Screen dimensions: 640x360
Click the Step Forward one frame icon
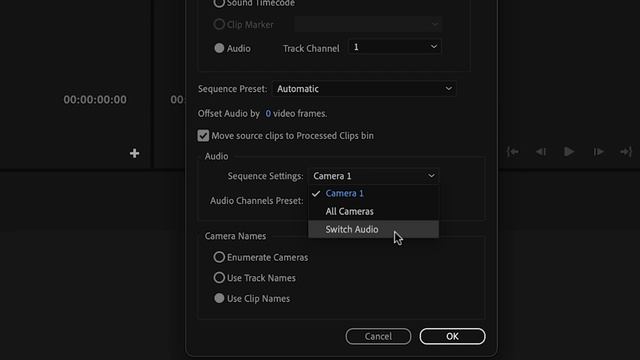(x=598, y=152)
